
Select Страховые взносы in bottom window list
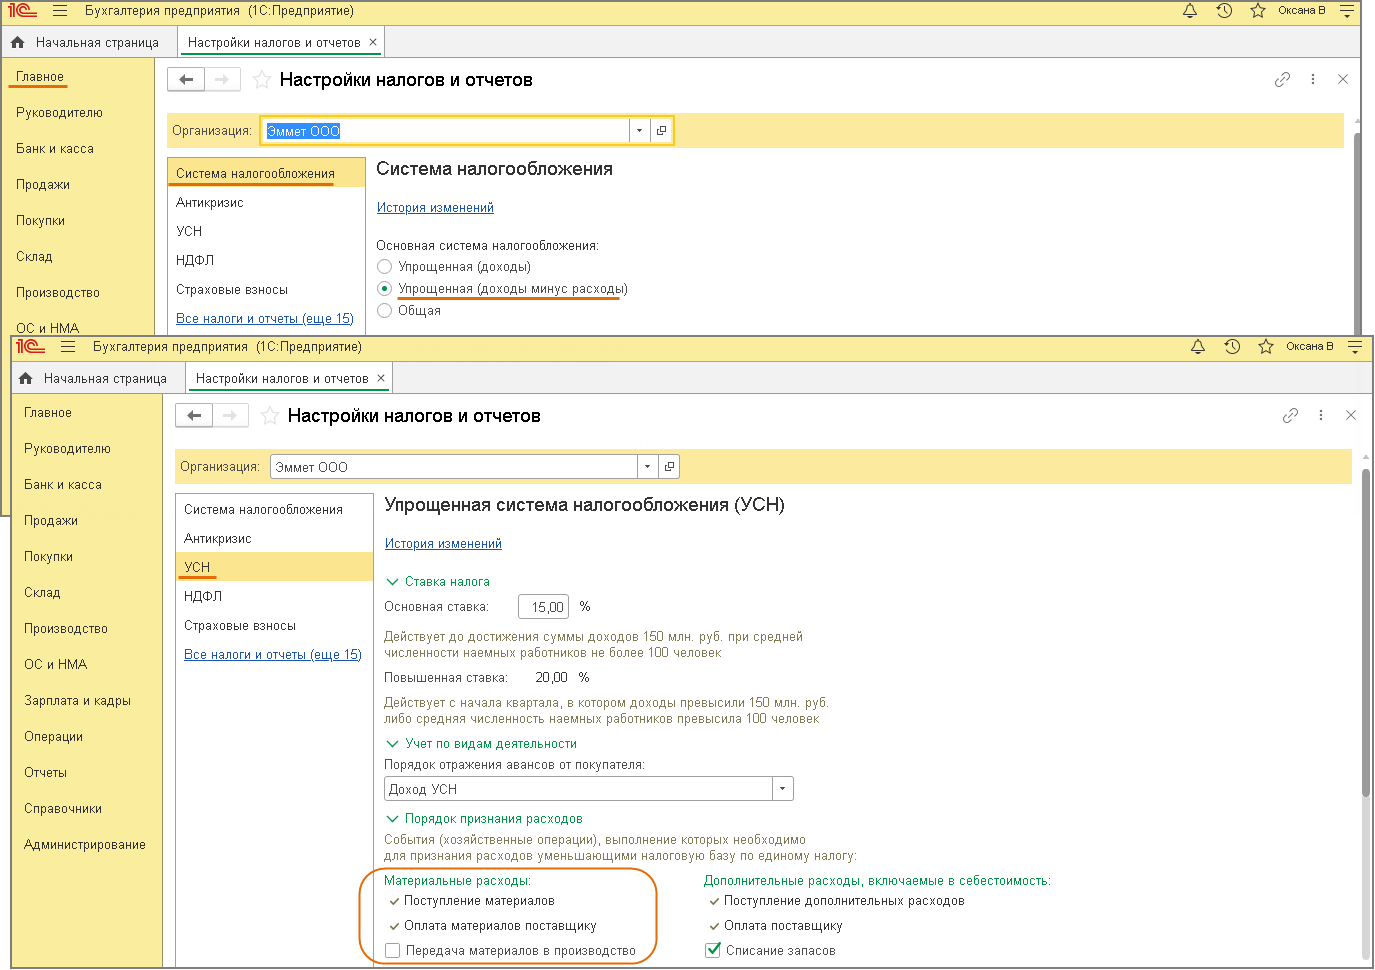click(x=274, y=626)
